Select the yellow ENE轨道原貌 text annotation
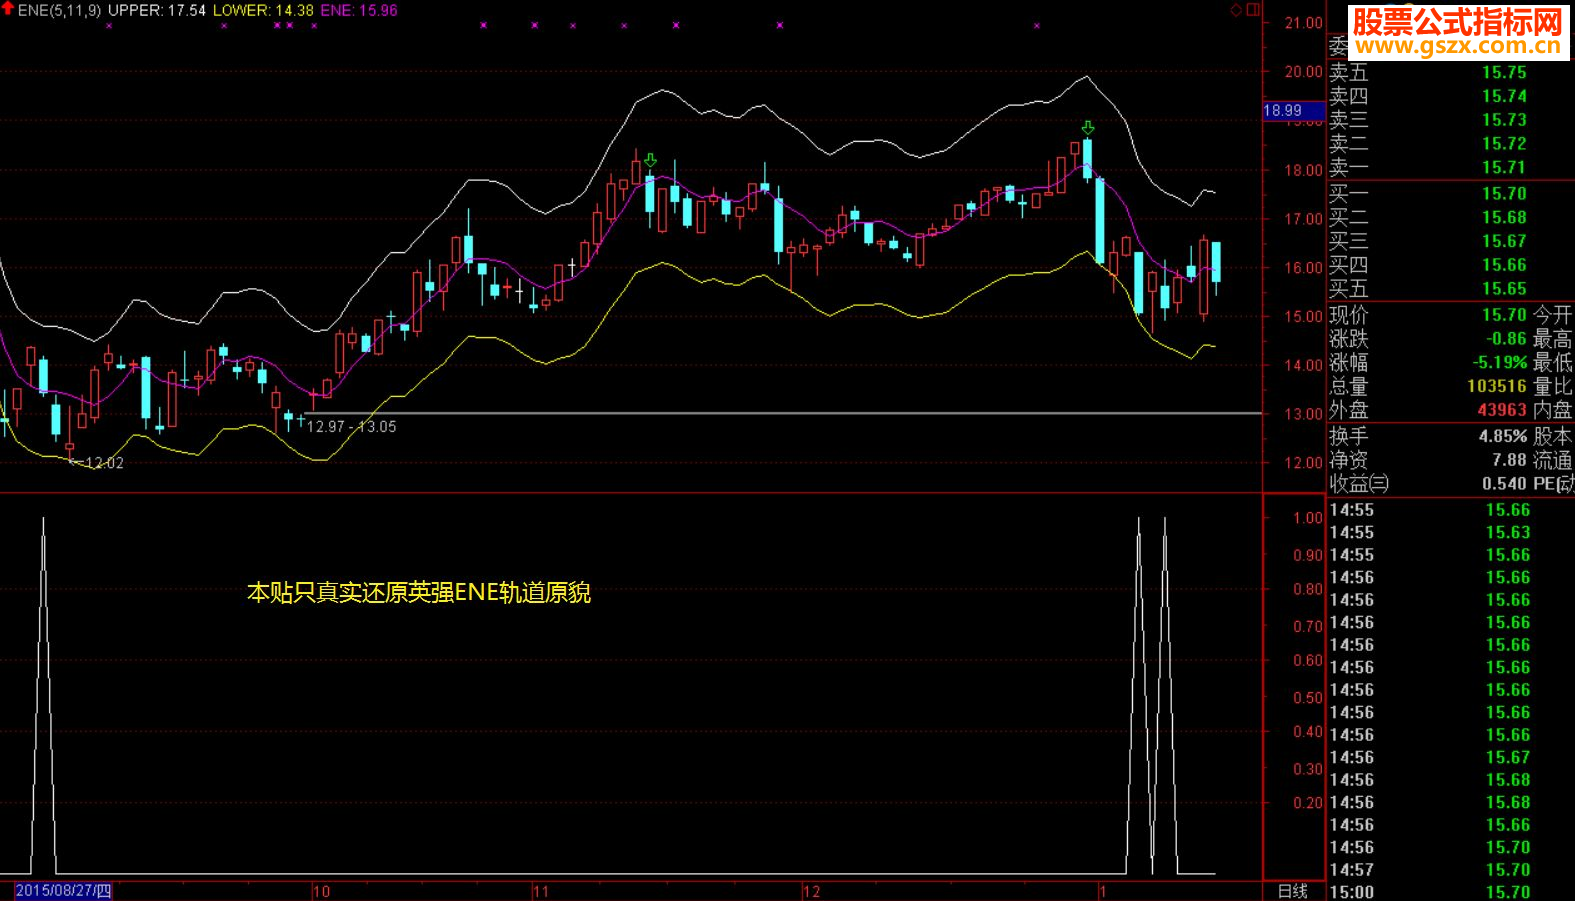The height and width of the screenshot is (901, 1575). (419, 593)
